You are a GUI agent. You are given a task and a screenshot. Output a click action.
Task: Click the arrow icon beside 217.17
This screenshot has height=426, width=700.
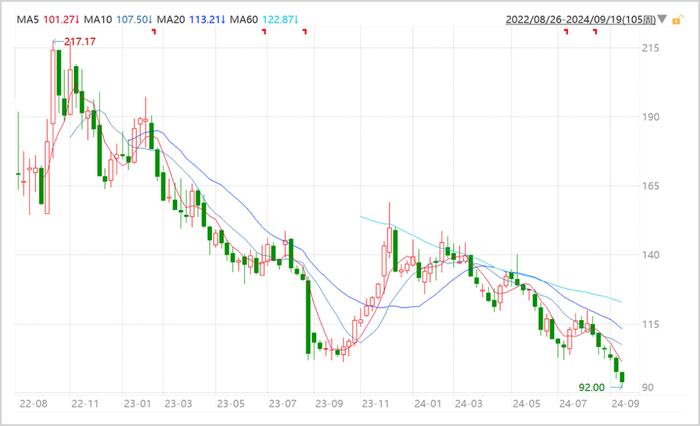(x=58, y=42)
